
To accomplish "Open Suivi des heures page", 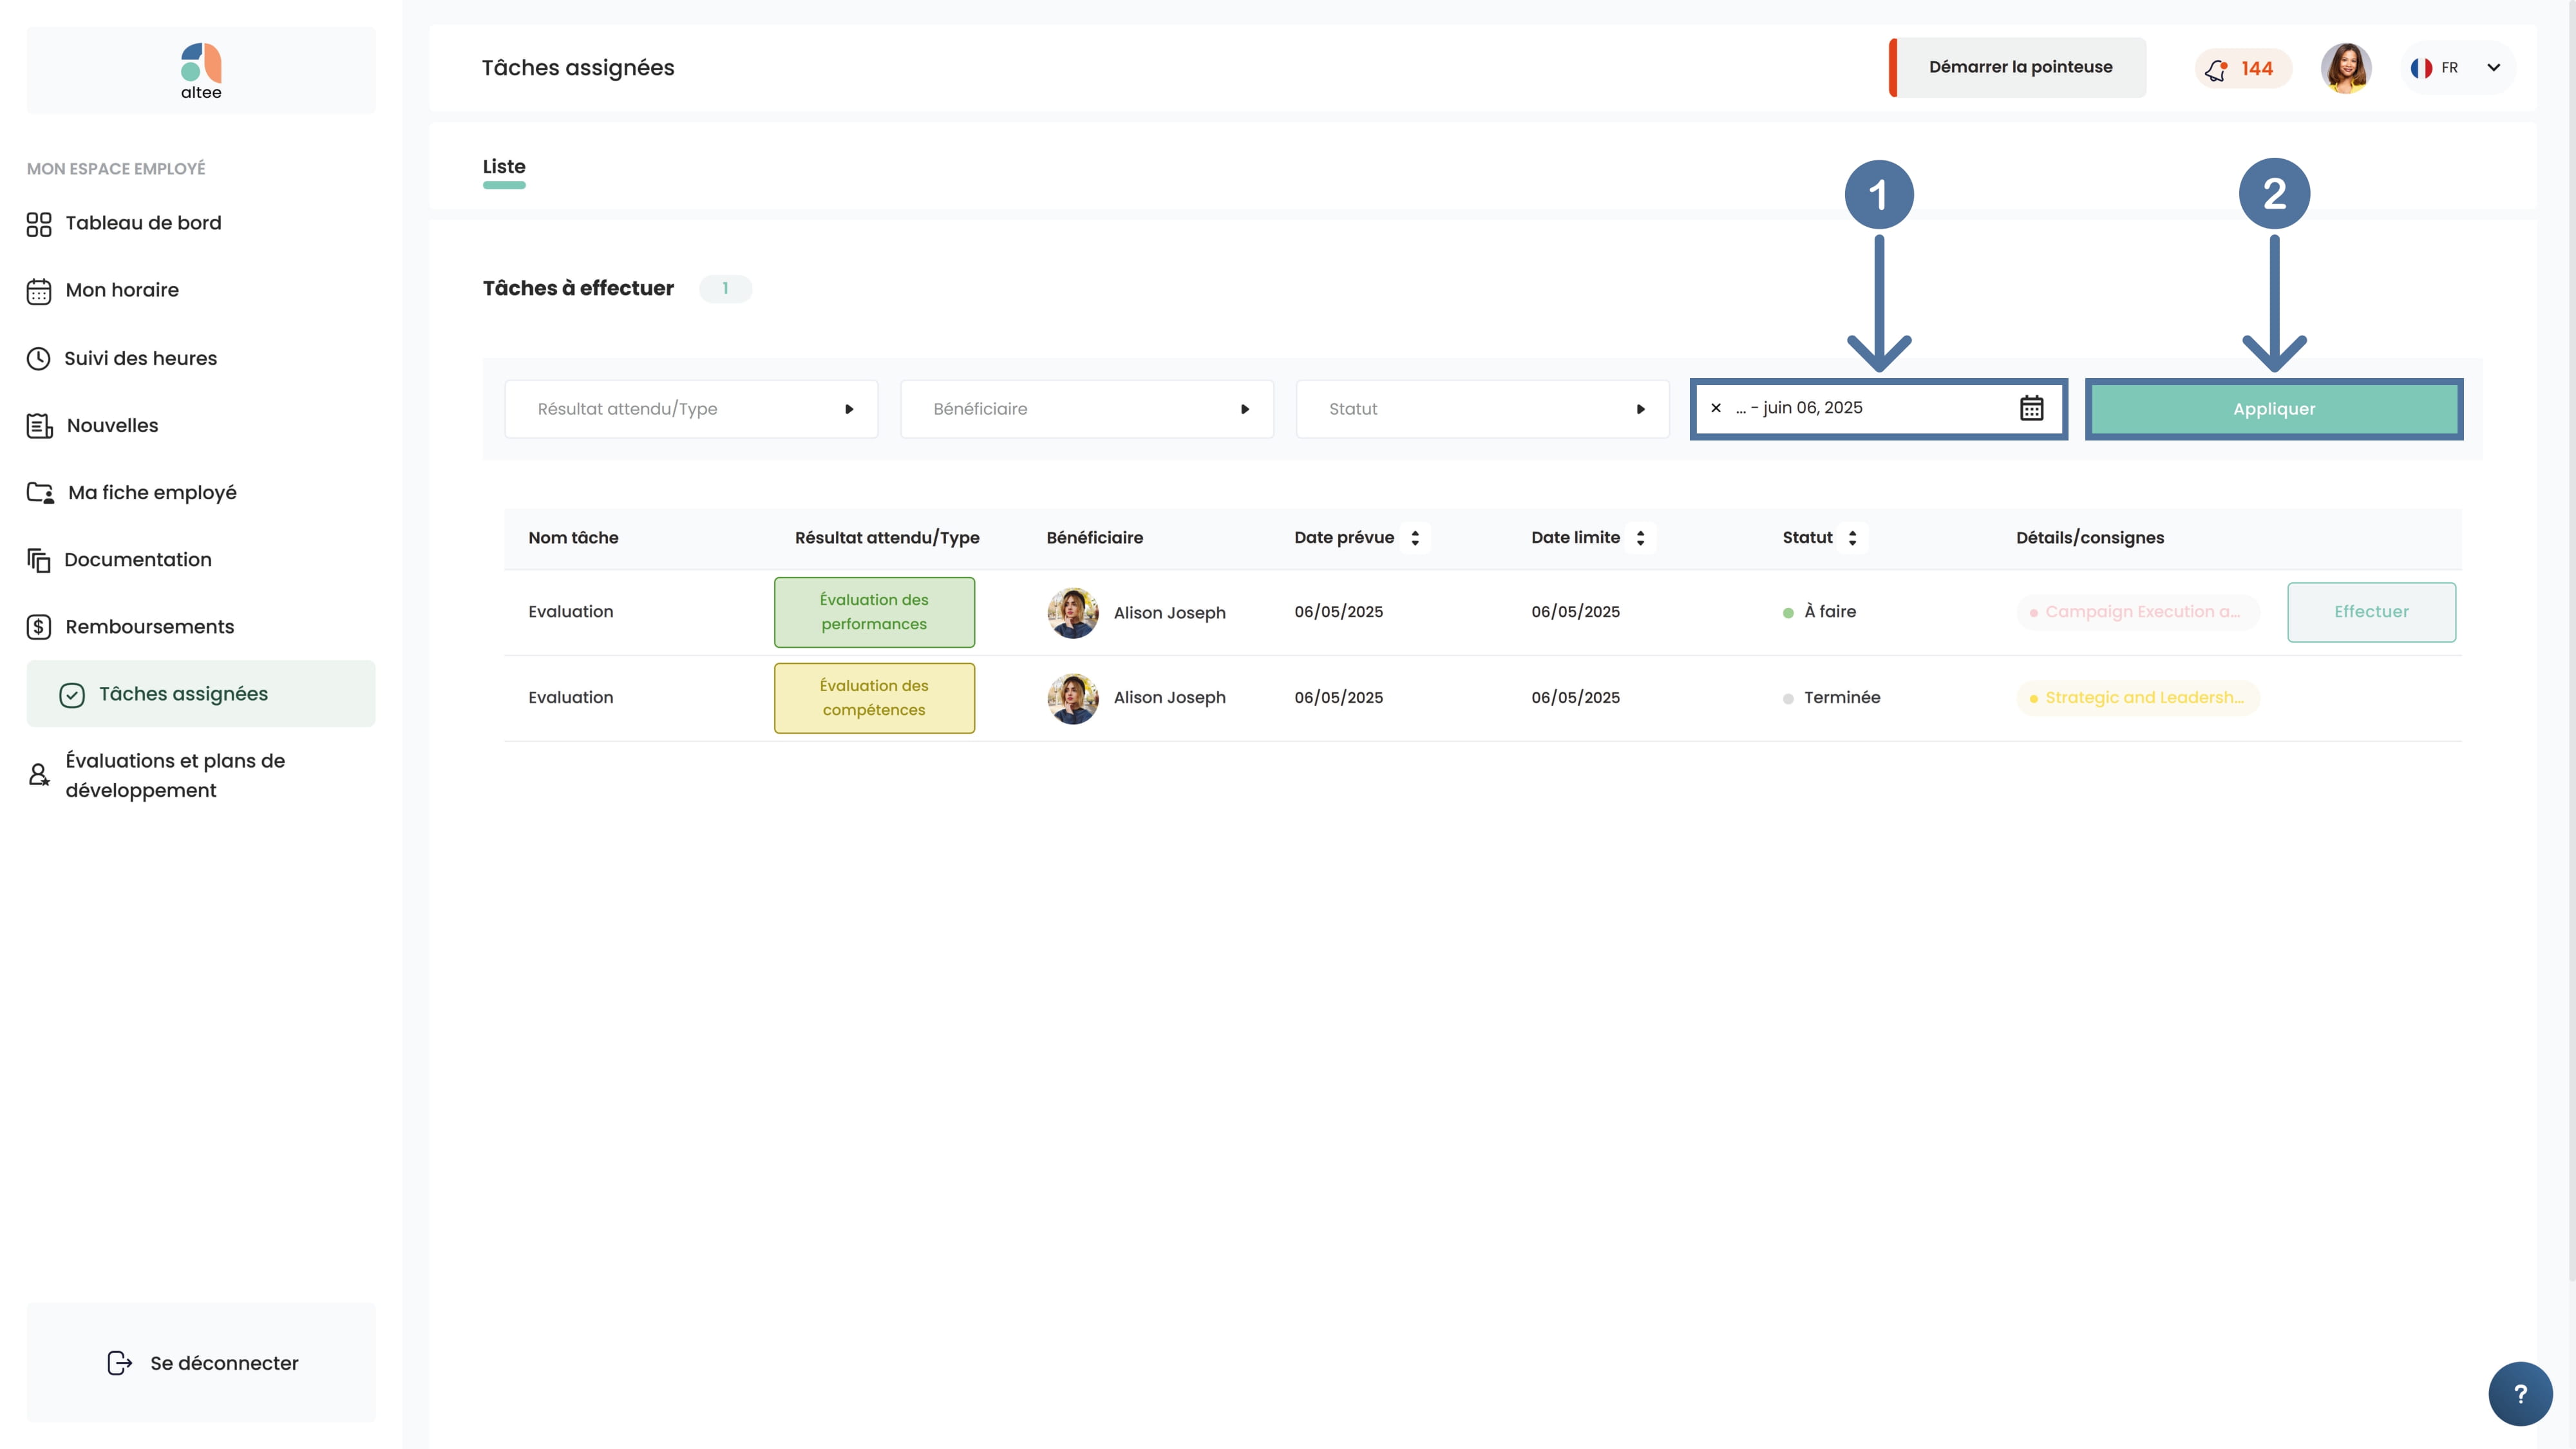I will click(140, 358).
